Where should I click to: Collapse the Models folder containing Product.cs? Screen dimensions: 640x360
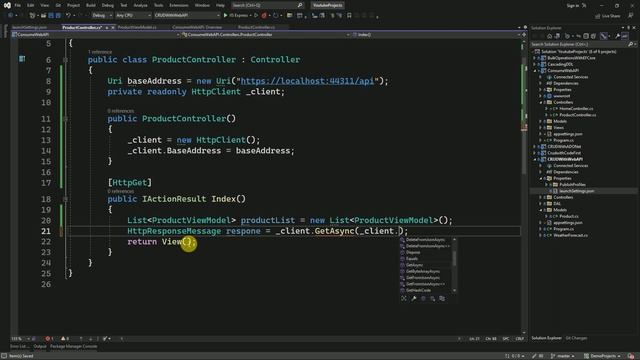point(541,210)
